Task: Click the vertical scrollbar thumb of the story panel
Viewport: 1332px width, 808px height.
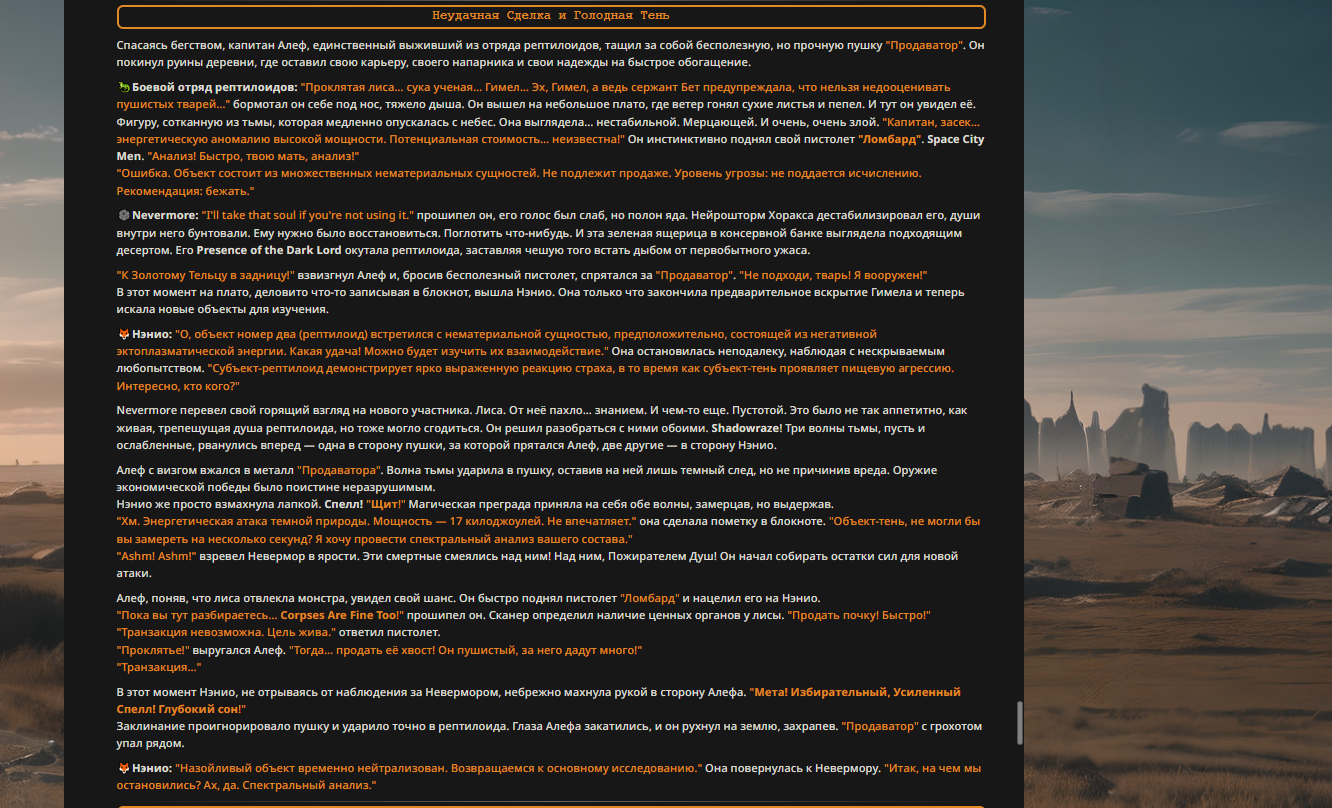Action: point(1020,722)
